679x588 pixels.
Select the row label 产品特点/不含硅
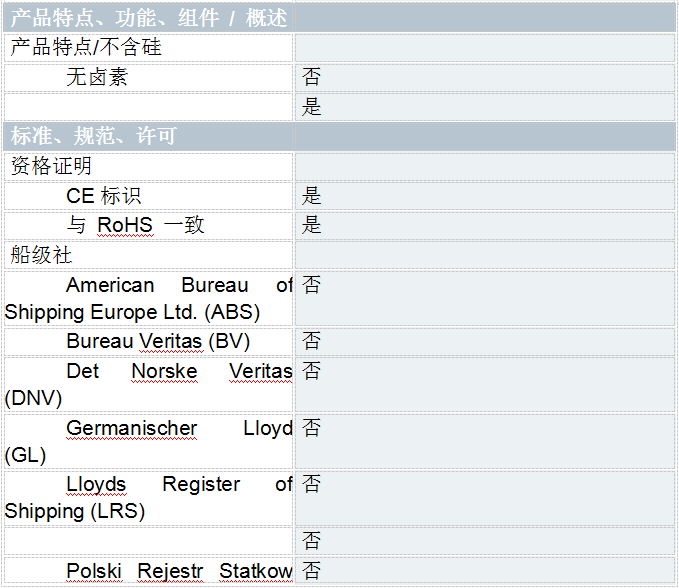[x=86, y=47]
